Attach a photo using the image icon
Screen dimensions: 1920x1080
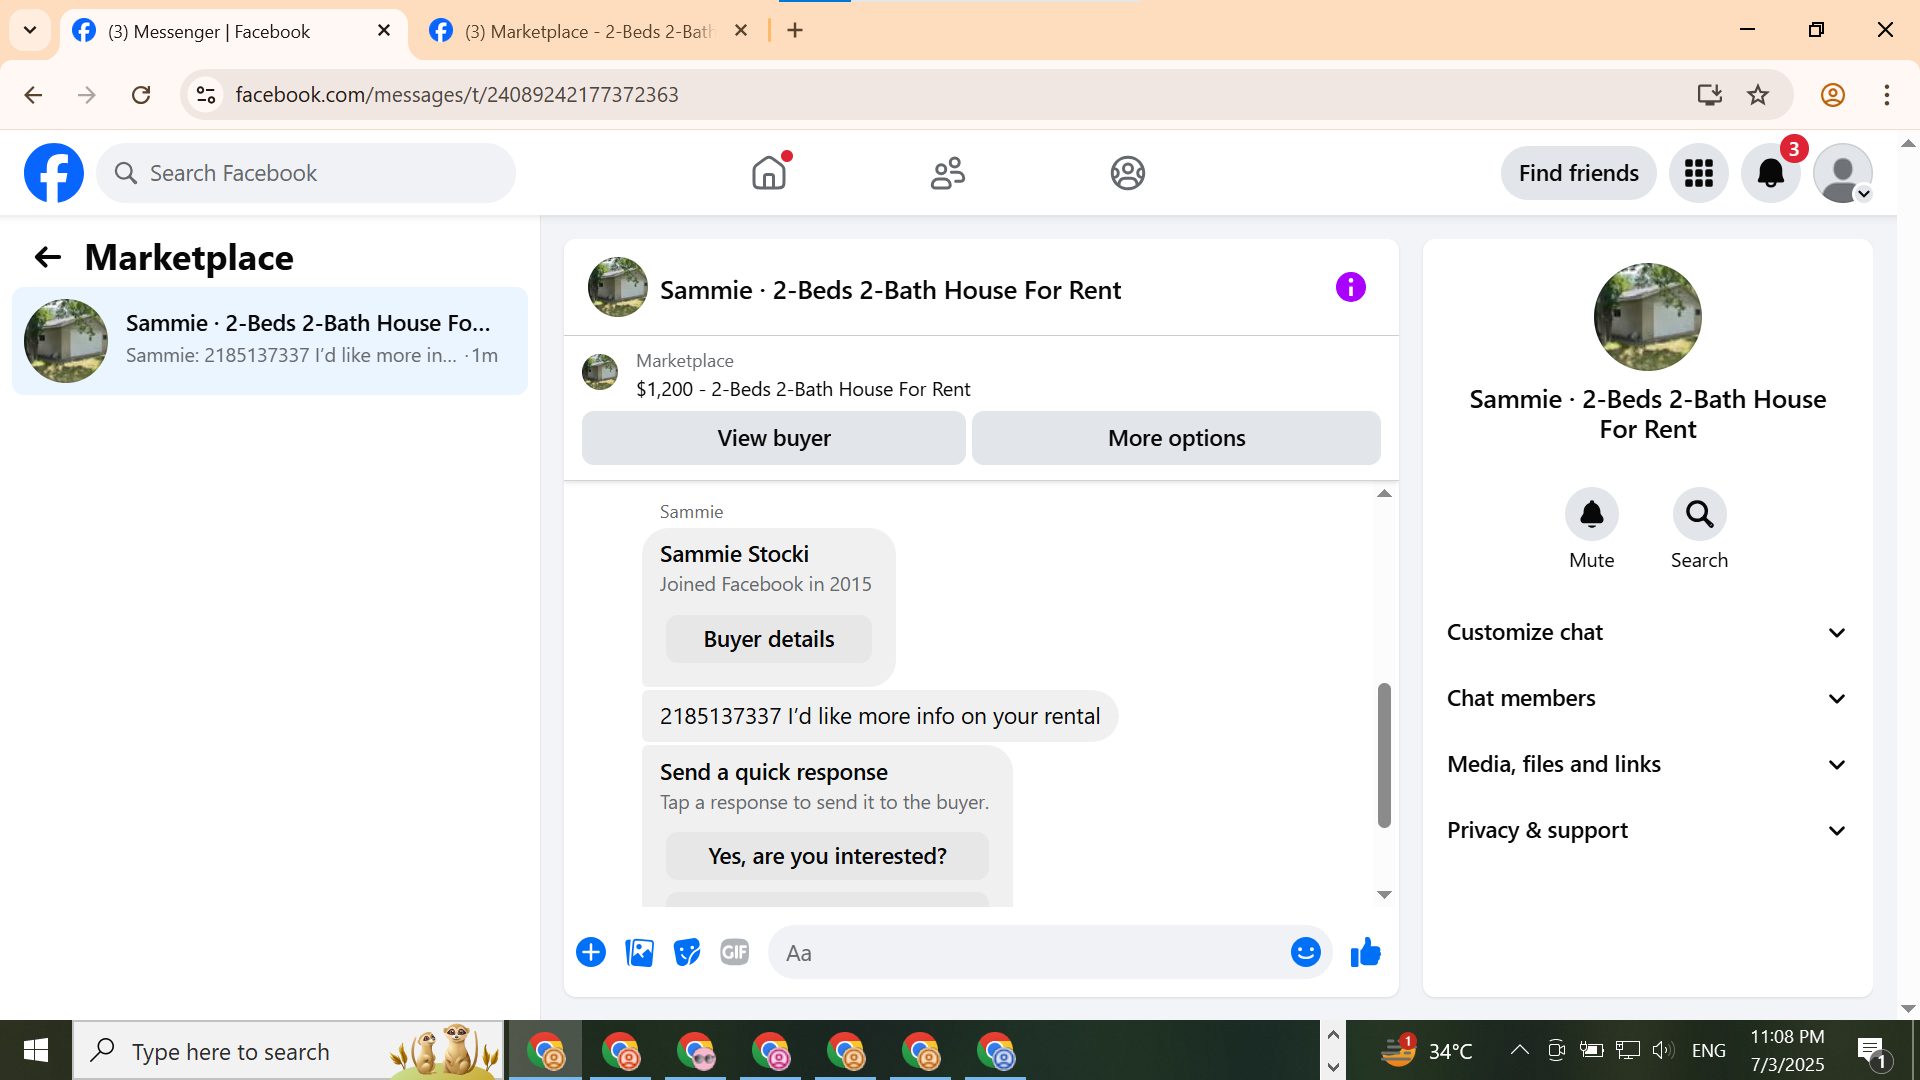639,953
